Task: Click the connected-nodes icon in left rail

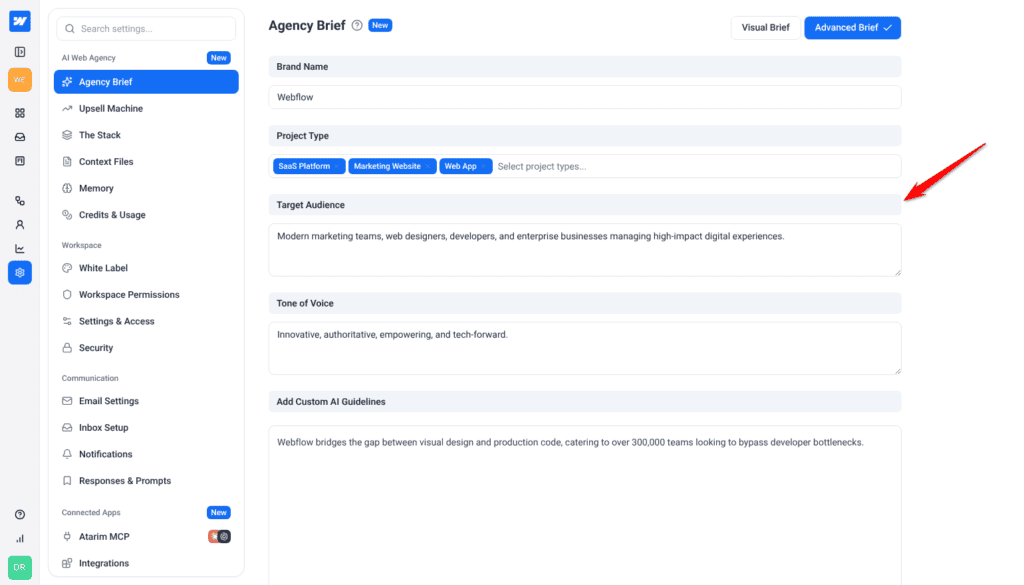Action: click(x=20, y=200)
